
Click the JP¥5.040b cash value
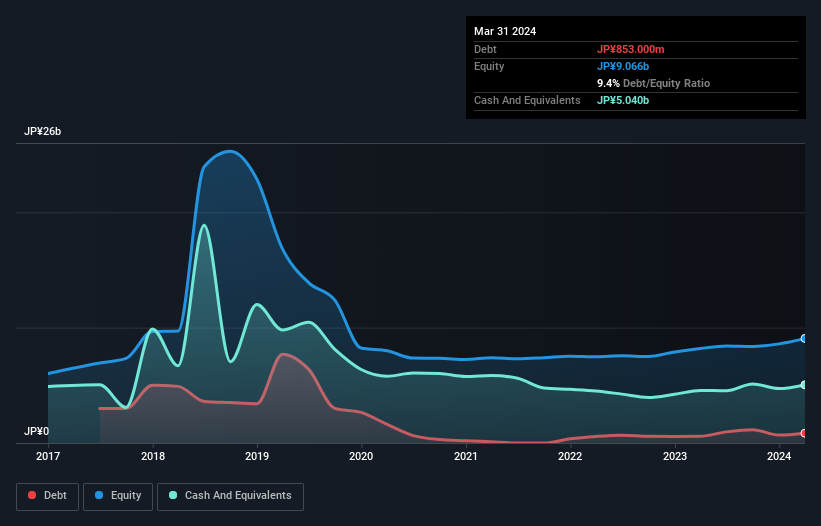coord(623,100)
